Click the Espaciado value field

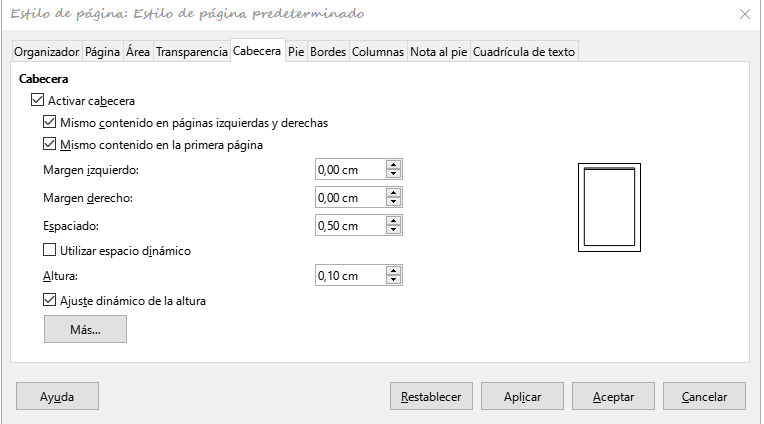tap(350, 226)
